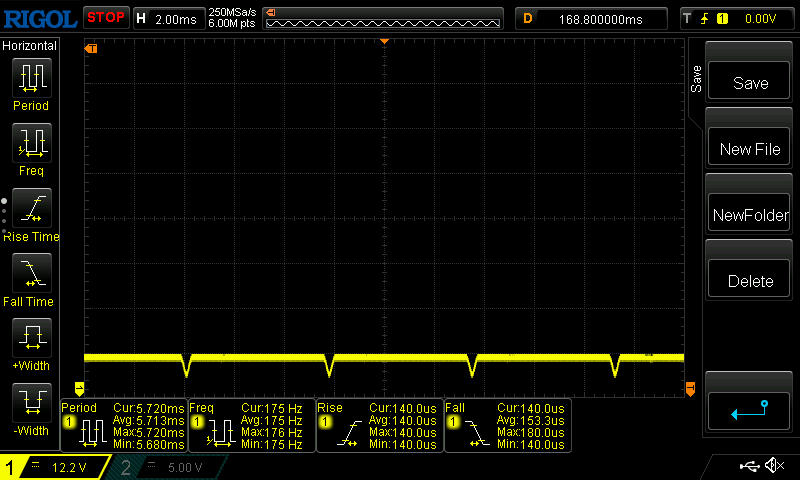The width and height of the screenshot is (800, 480).
Task: Click the Save vertical menu tab label
Action: (696, 79)
